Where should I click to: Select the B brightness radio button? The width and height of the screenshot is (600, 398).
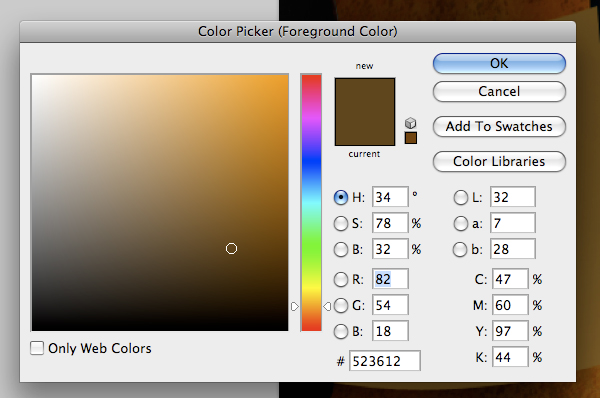[341, 250]
